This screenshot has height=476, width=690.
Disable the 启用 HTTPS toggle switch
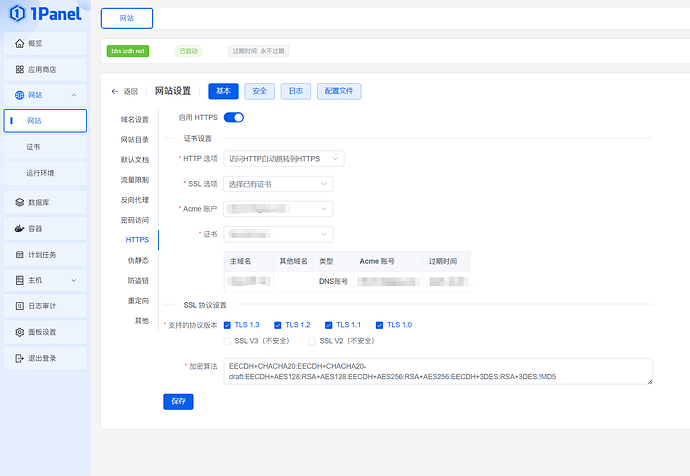[x=234, y=118]
